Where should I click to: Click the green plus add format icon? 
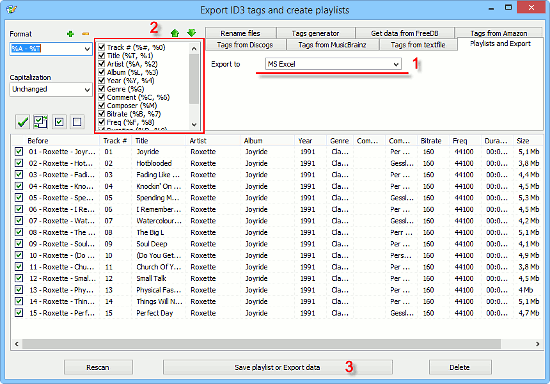[71, 34]
